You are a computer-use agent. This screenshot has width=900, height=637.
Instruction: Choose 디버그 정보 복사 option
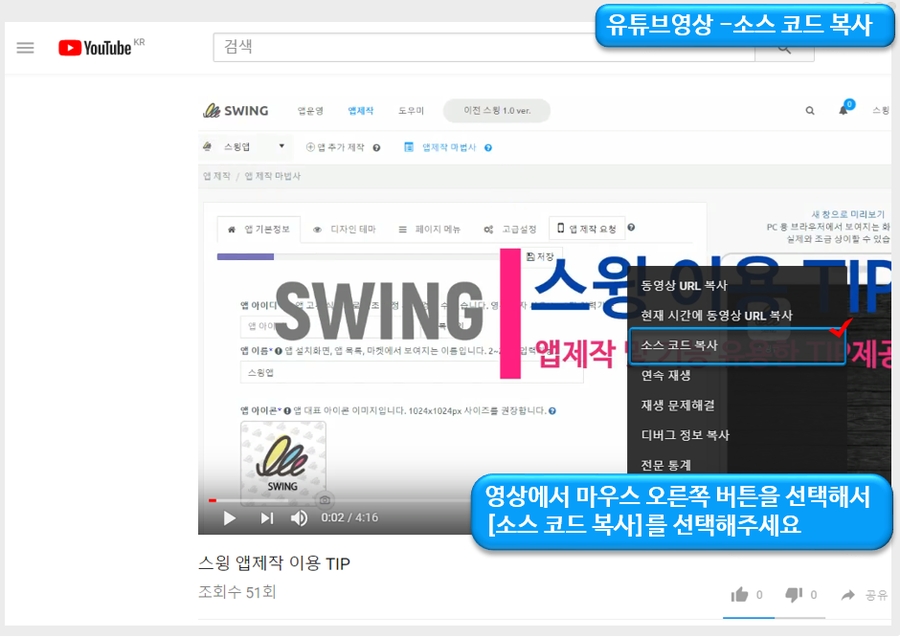coord(685,435)
